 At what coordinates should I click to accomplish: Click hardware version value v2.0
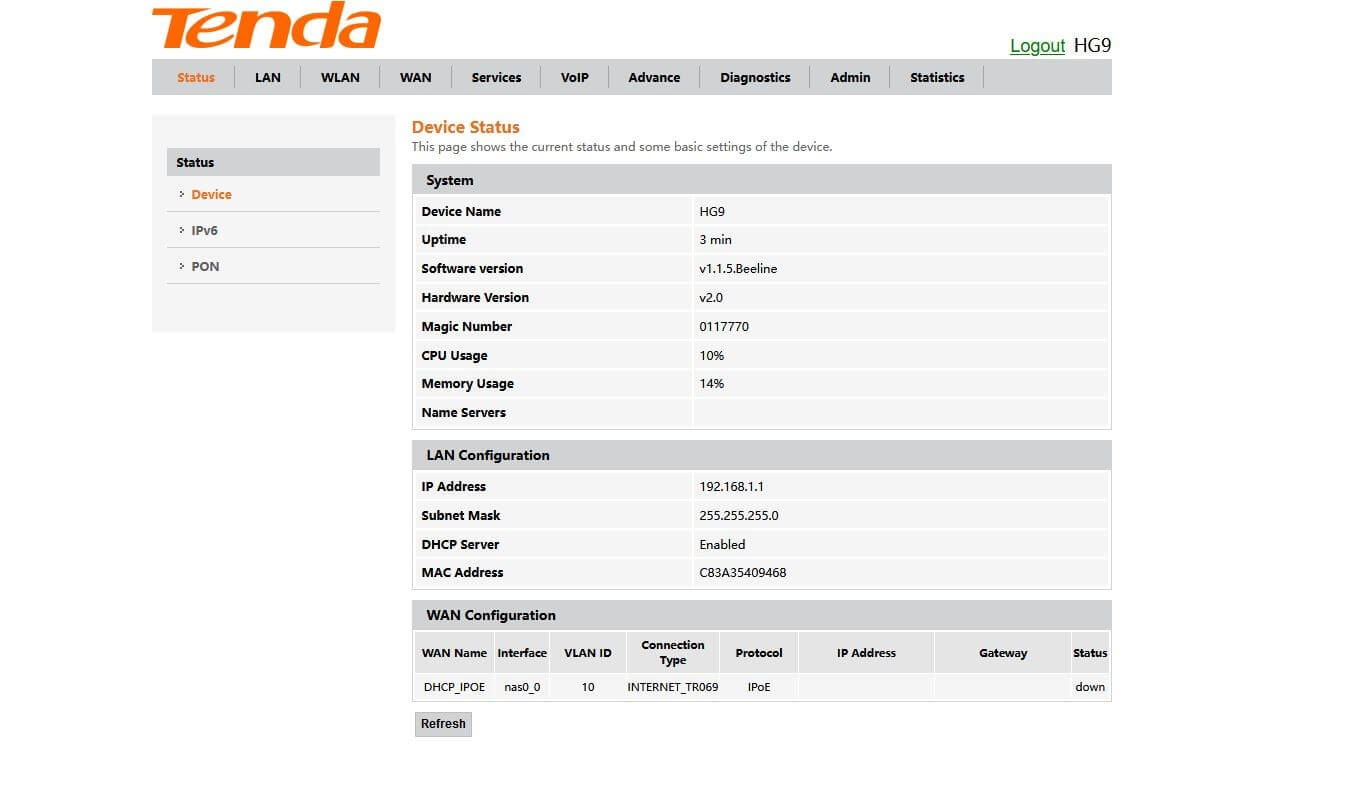click(x=711, y=298)
